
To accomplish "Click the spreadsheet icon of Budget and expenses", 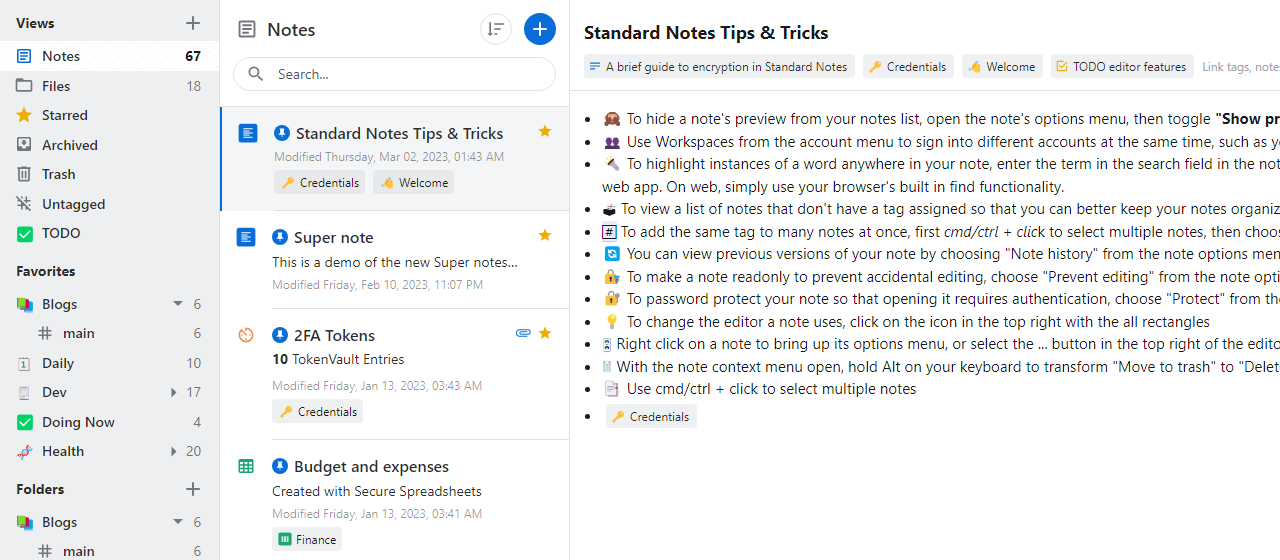I will click(x=246, y=466).
